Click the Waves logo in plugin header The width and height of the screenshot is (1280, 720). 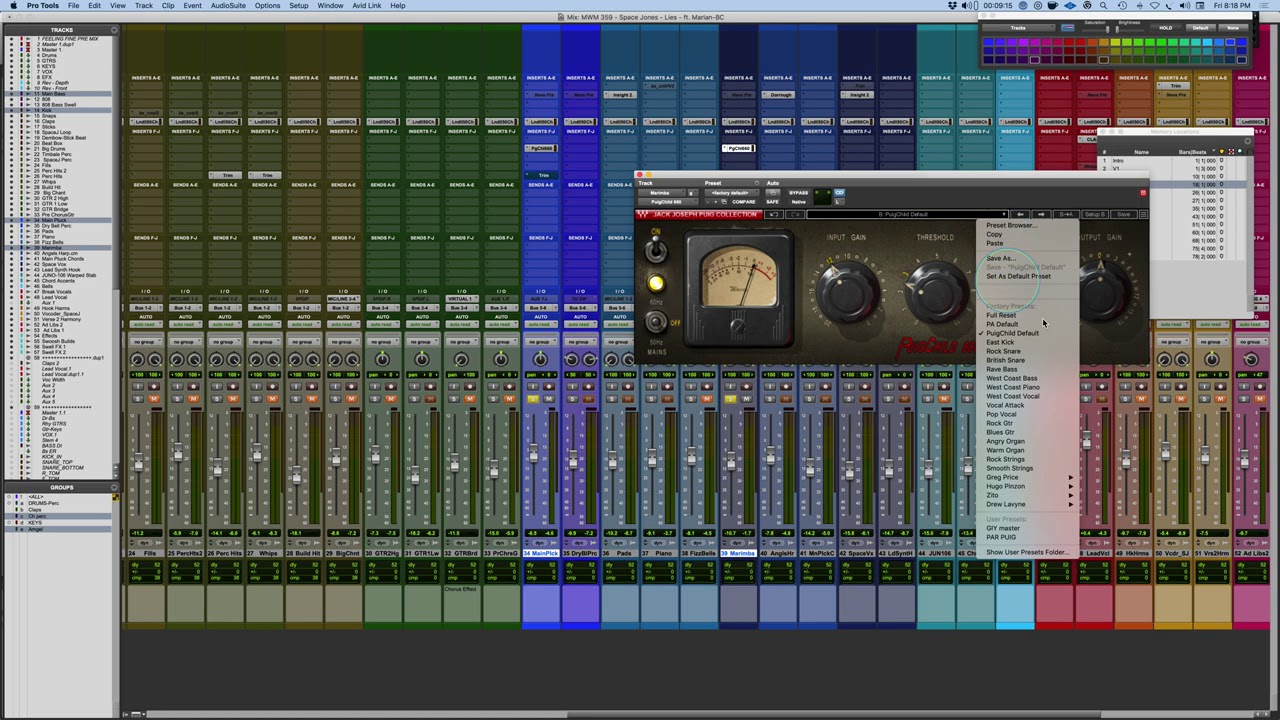643,214
